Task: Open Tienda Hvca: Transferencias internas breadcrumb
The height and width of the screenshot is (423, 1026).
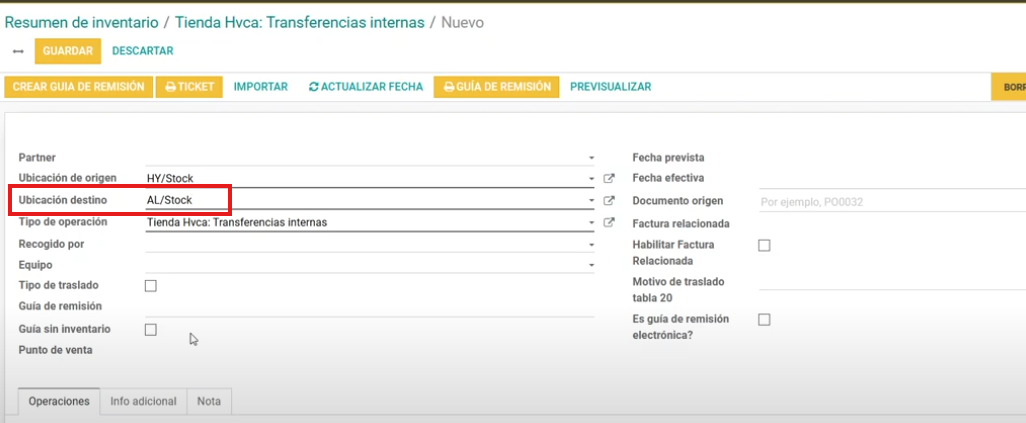Action: (300, 23)
